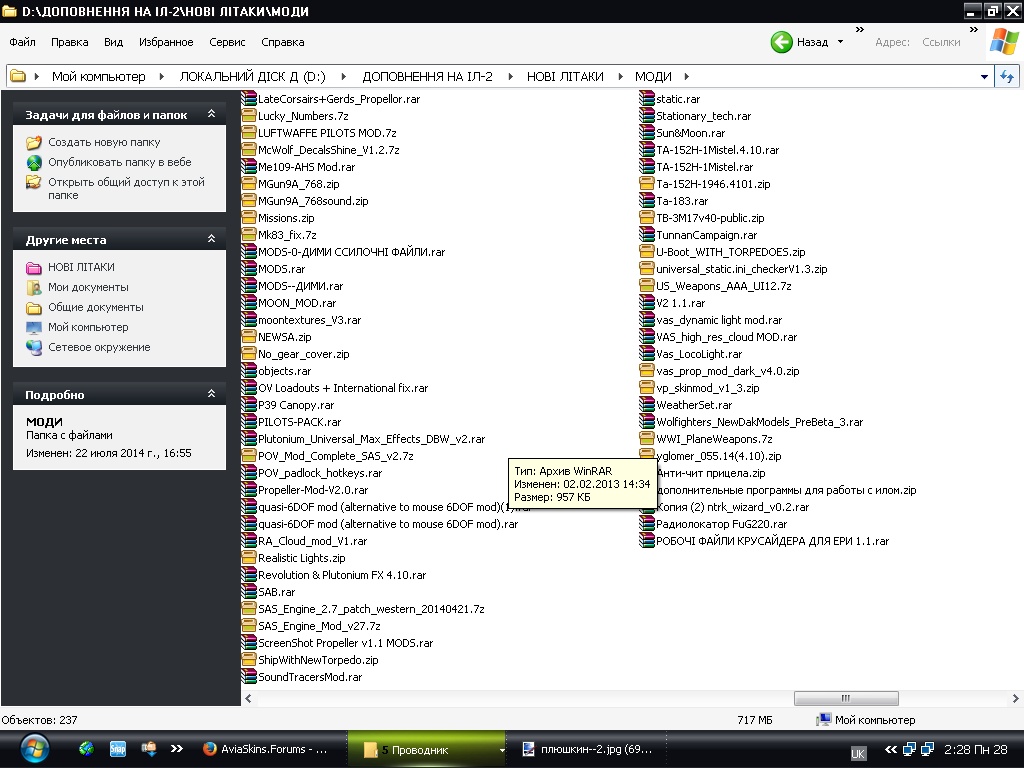1024x768 pixels.
Task: Click the Windows Start orb
Action: click(x=35, y=750)
